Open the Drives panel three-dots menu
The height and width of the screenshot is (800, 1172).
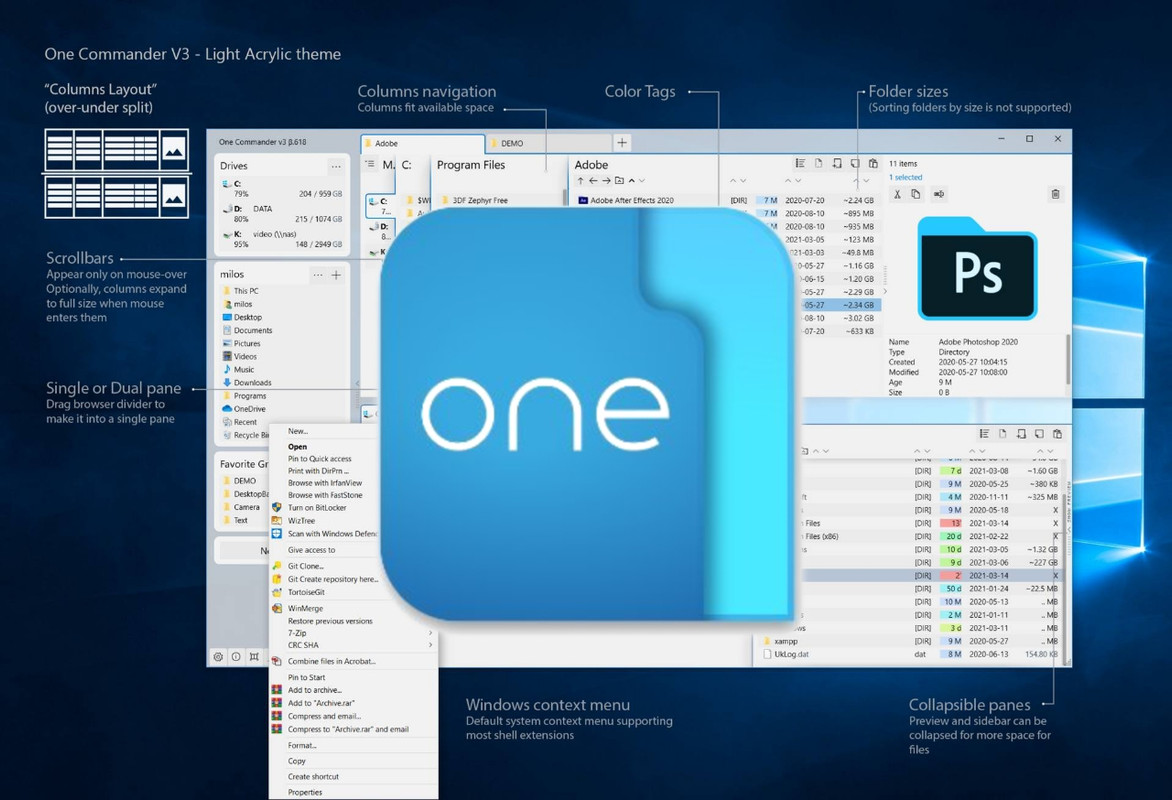coord(336,166)
